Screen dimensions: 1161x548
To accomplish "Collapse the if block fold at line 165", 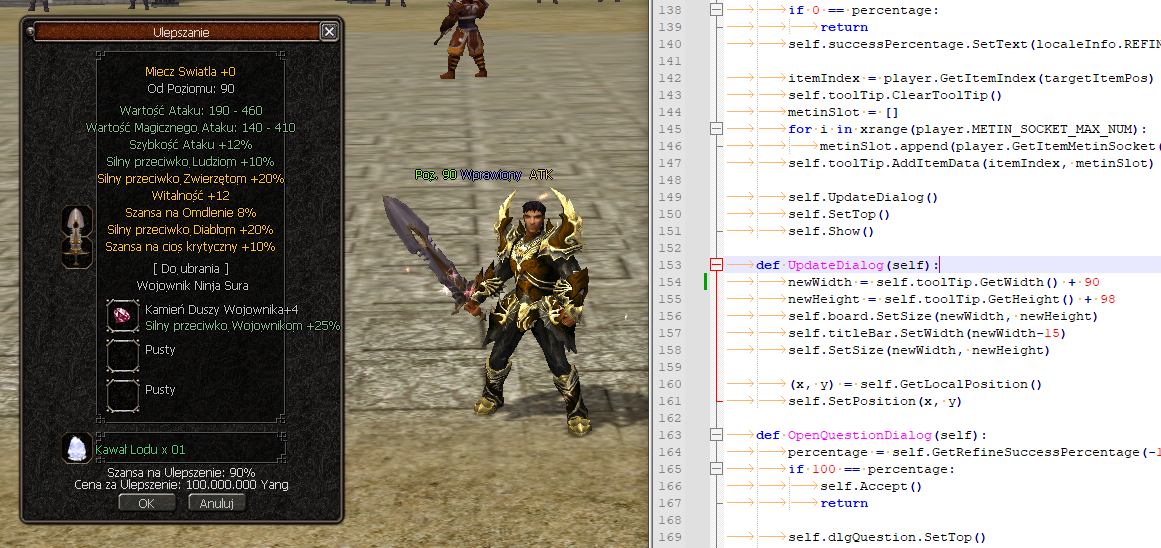I will 716,469.
